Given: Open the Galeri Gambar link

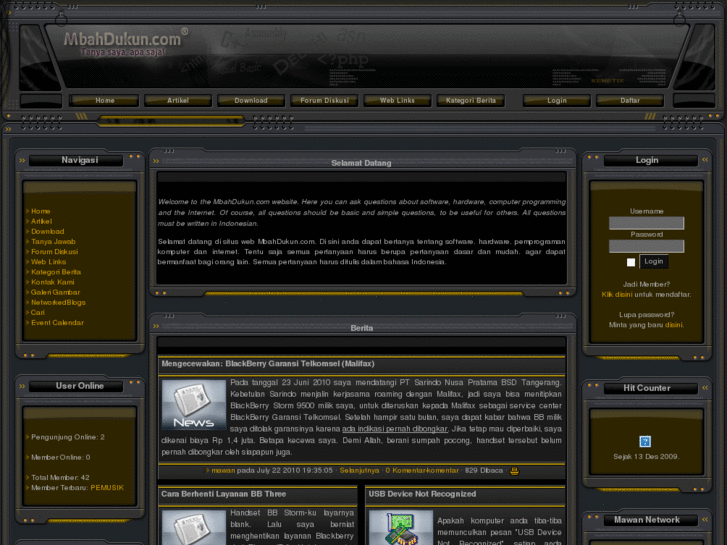Looking at the screenshot, I should pyautogui.click(x=55, y=292).
